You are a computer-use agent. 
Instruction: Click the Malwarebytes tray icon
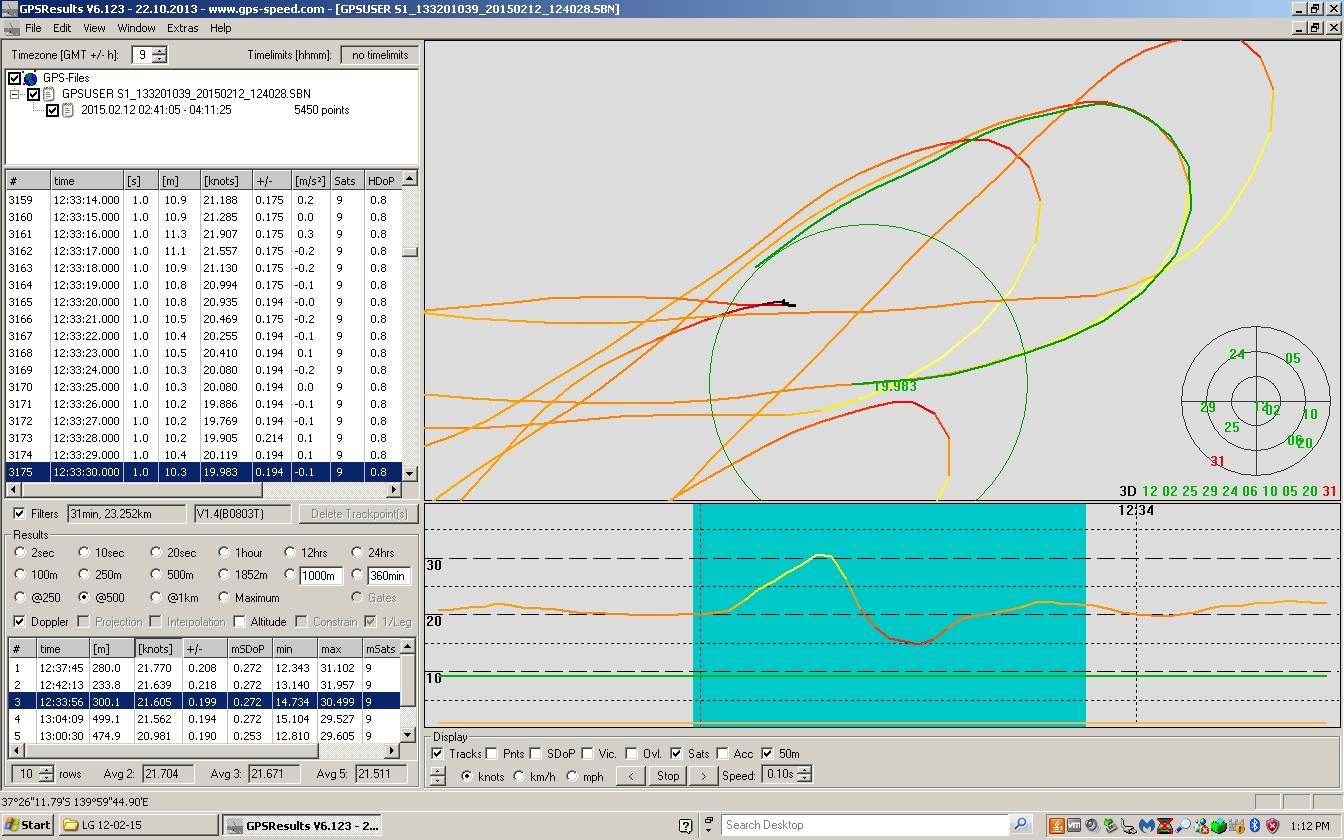(x=1147, y=825)
